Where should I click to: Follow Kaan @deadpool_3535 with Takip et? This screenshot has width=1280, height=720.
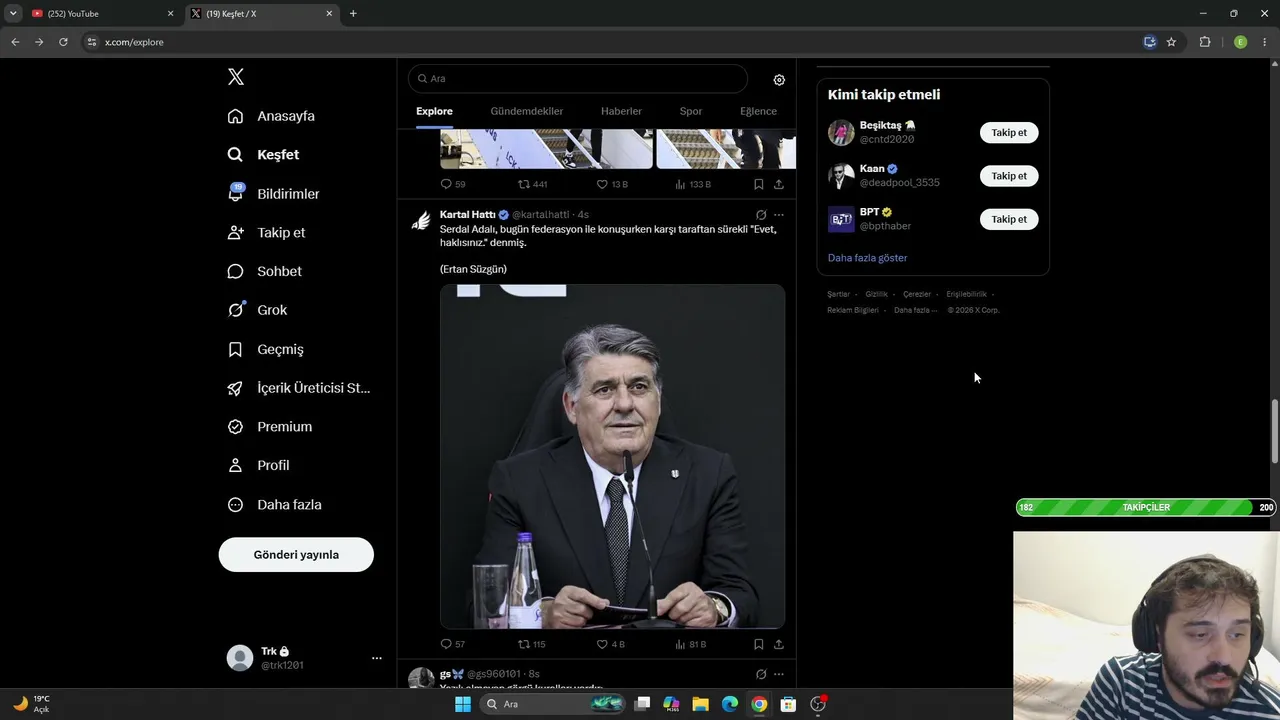pos(1009,176)
